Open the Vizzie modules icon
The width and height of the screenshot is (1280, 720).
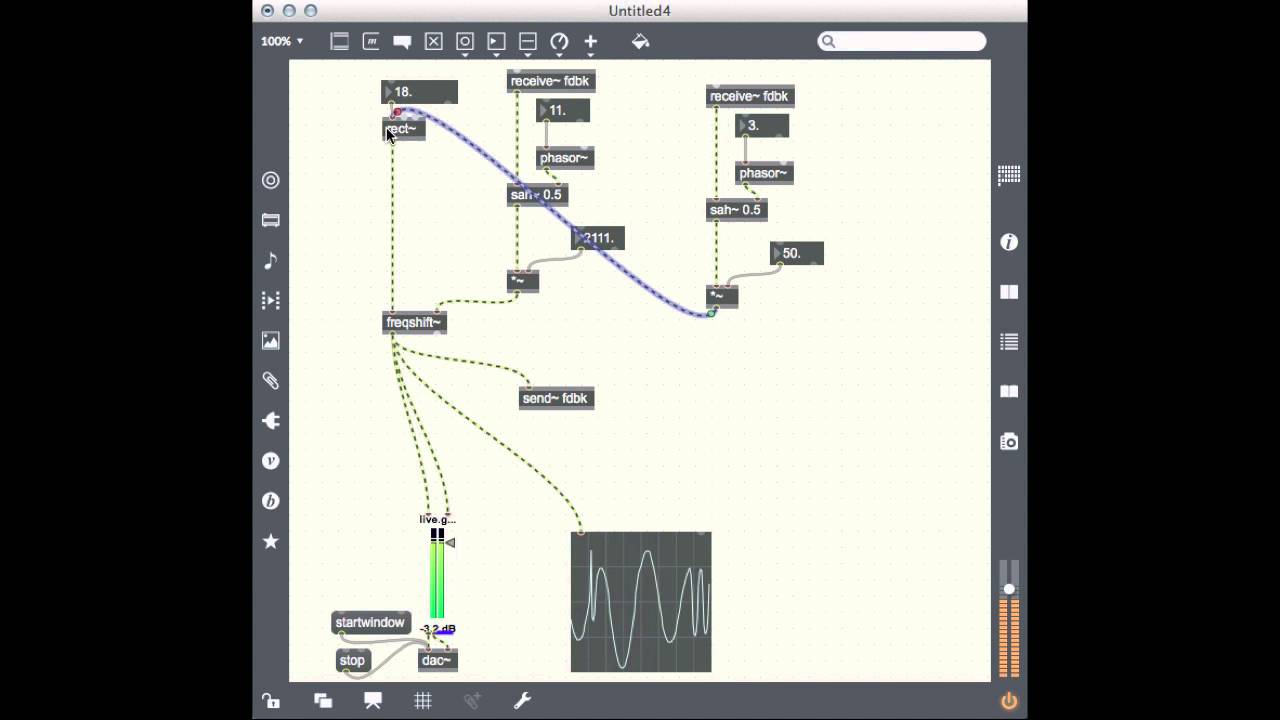tap(271, 461)
